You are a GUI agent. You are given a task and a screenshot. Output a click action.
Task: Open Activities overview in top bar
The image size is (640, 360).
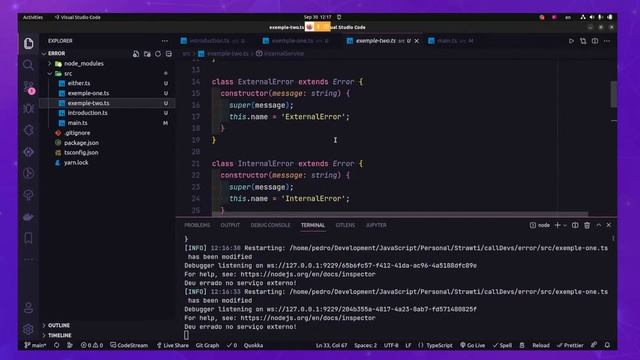coord(33,17)
